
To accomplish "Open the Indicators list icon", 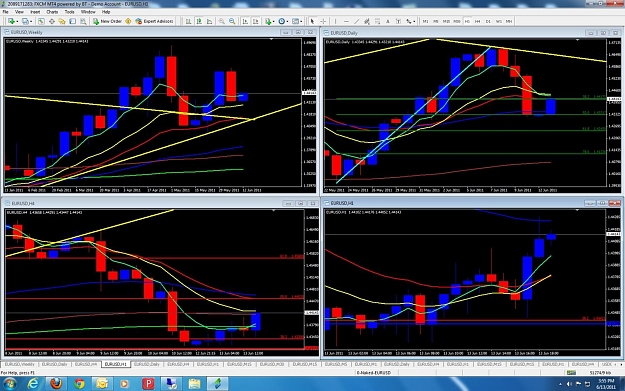I will [x=267, y=21].
